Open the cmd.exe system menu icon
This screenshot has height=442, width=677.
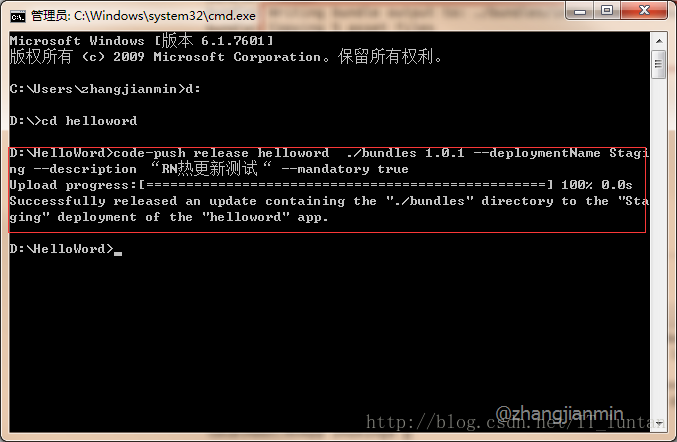pos(18,16)
